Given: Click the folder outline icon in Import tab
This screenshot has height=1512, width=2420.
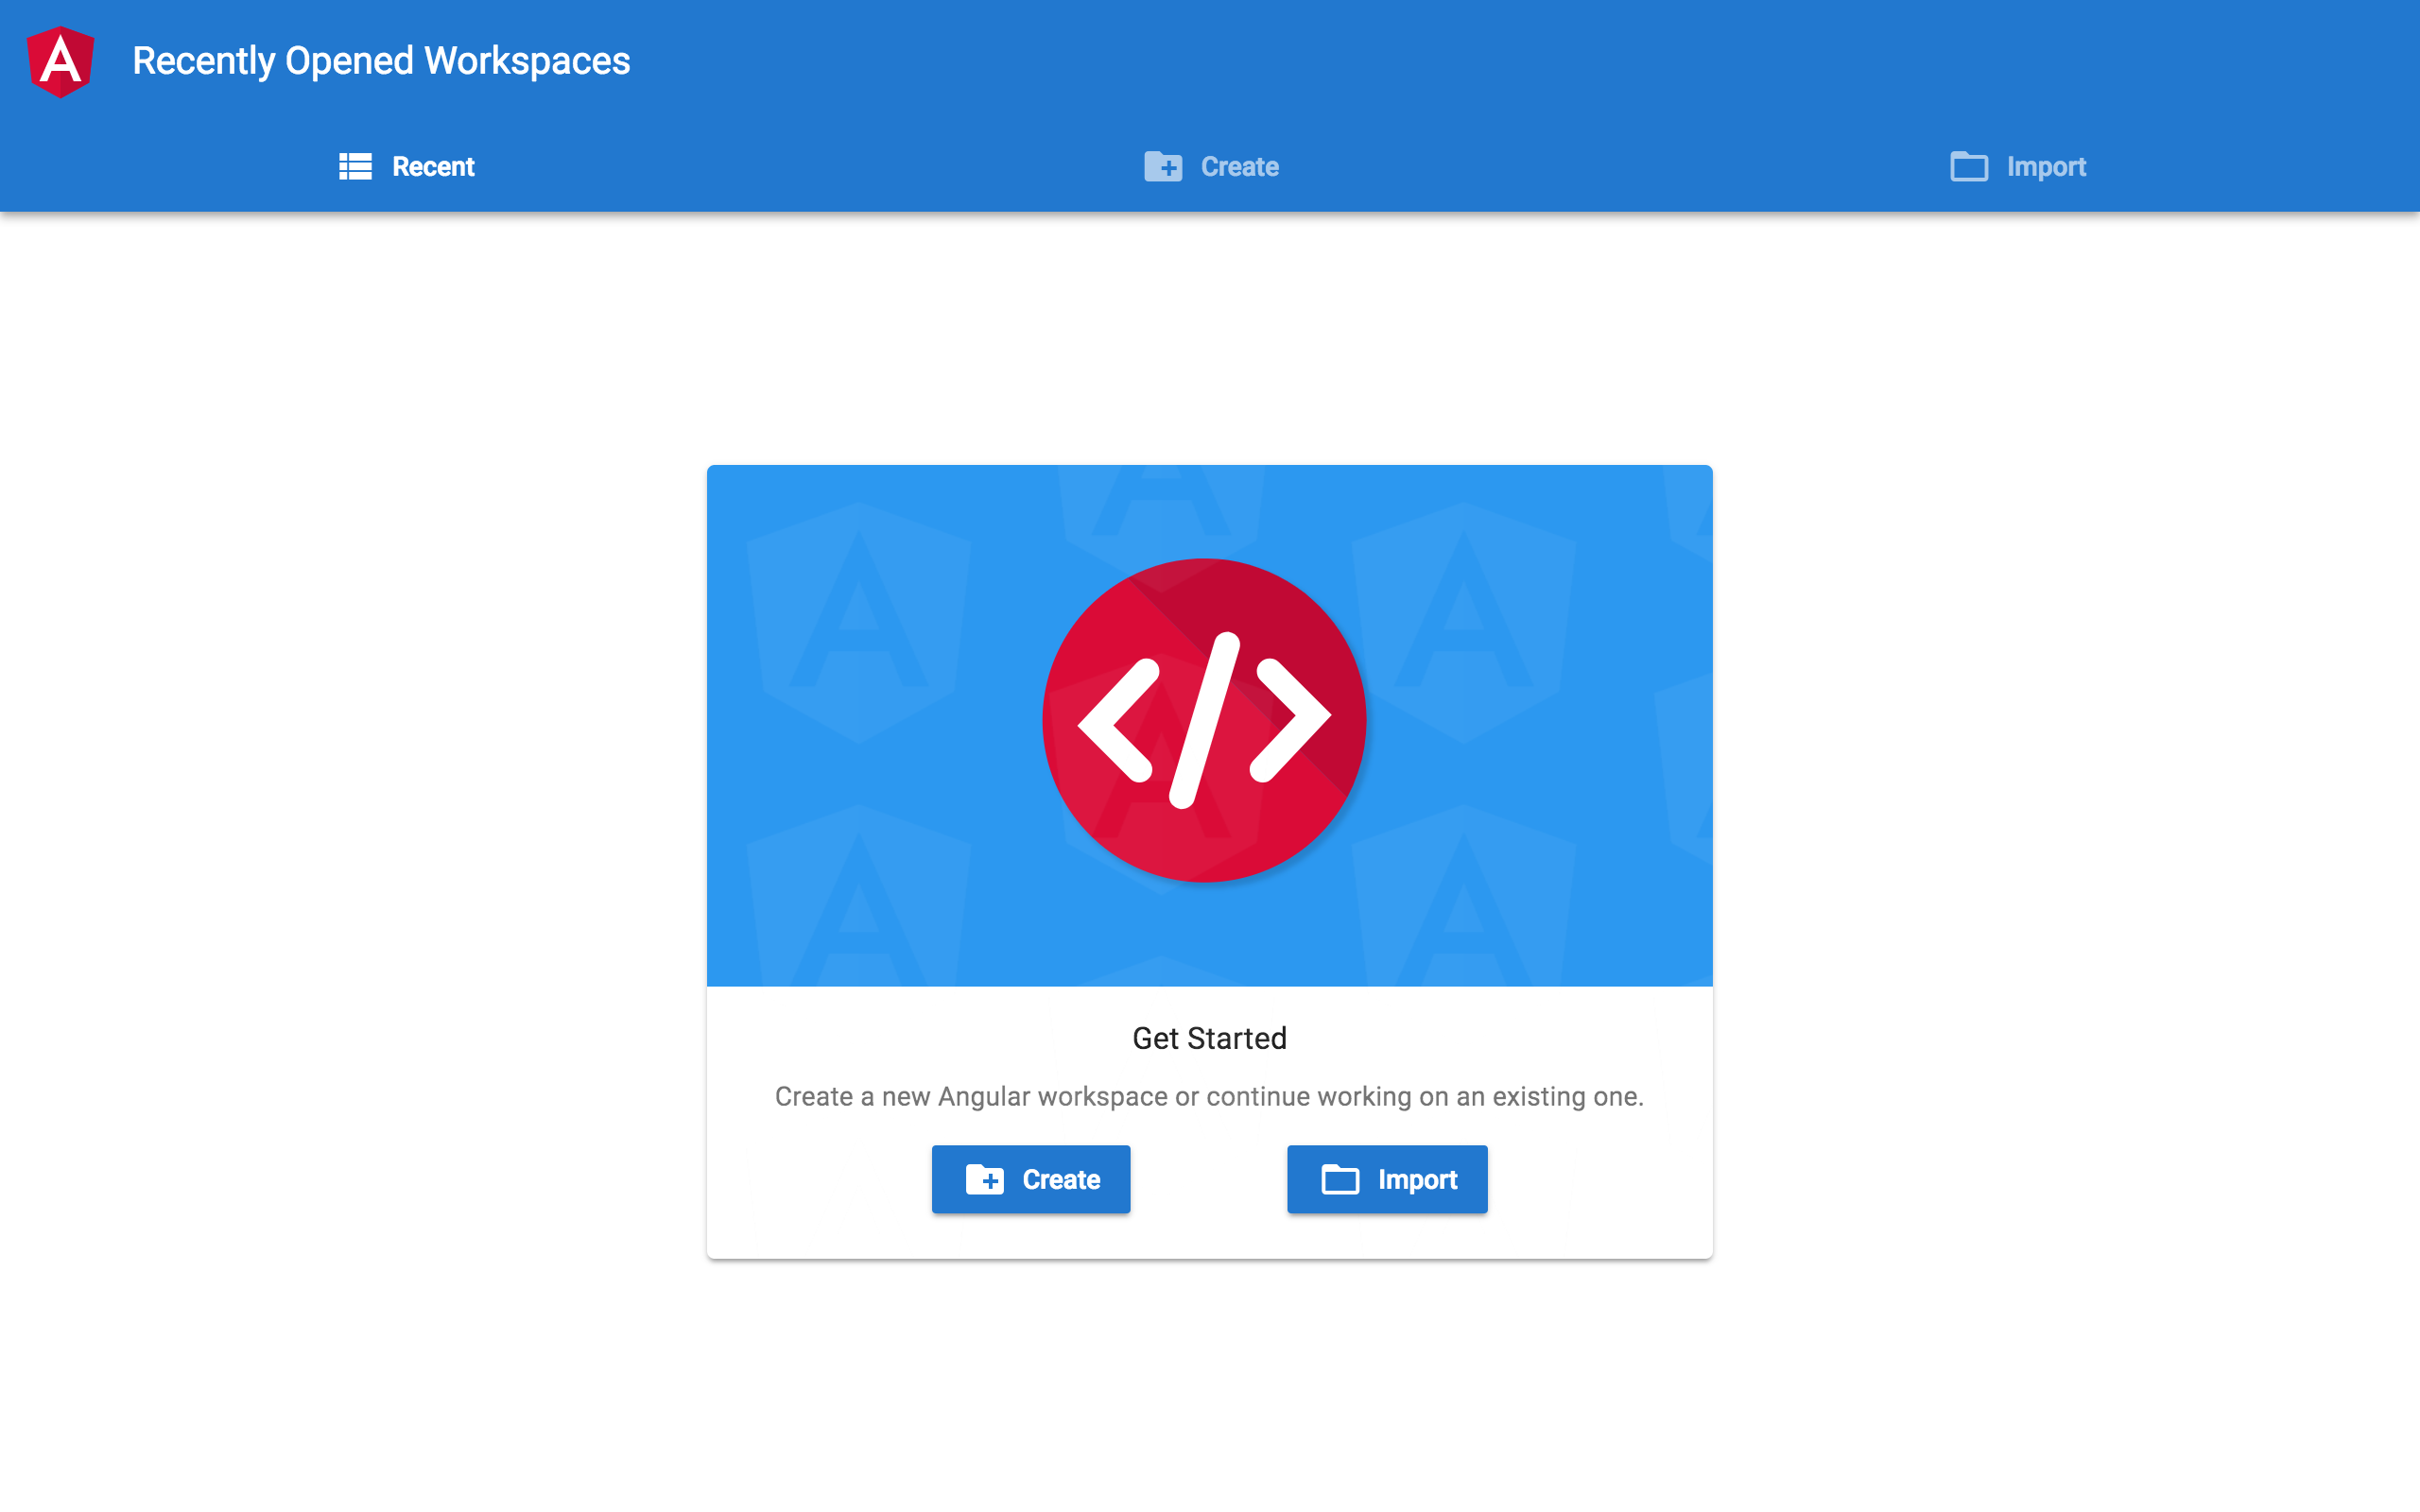Looking at the screenshot, I should (x=1968, y=166).
